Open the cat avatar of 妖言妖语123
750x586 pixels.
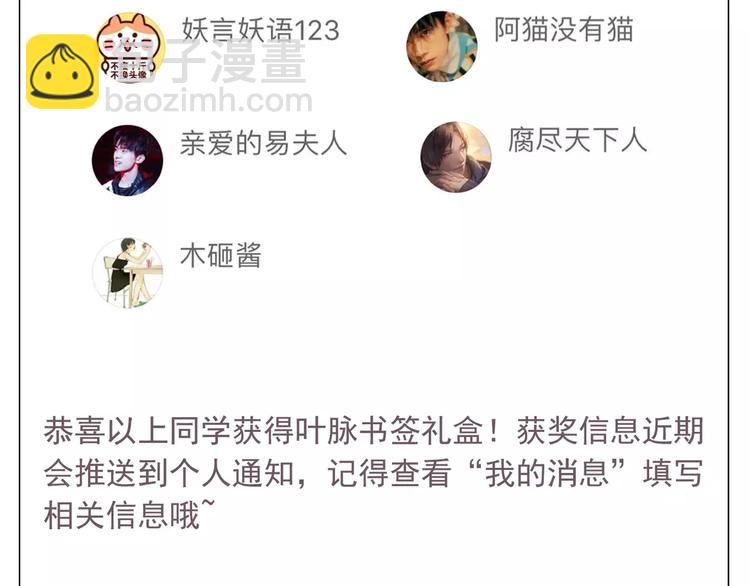[x=130, y=48]
